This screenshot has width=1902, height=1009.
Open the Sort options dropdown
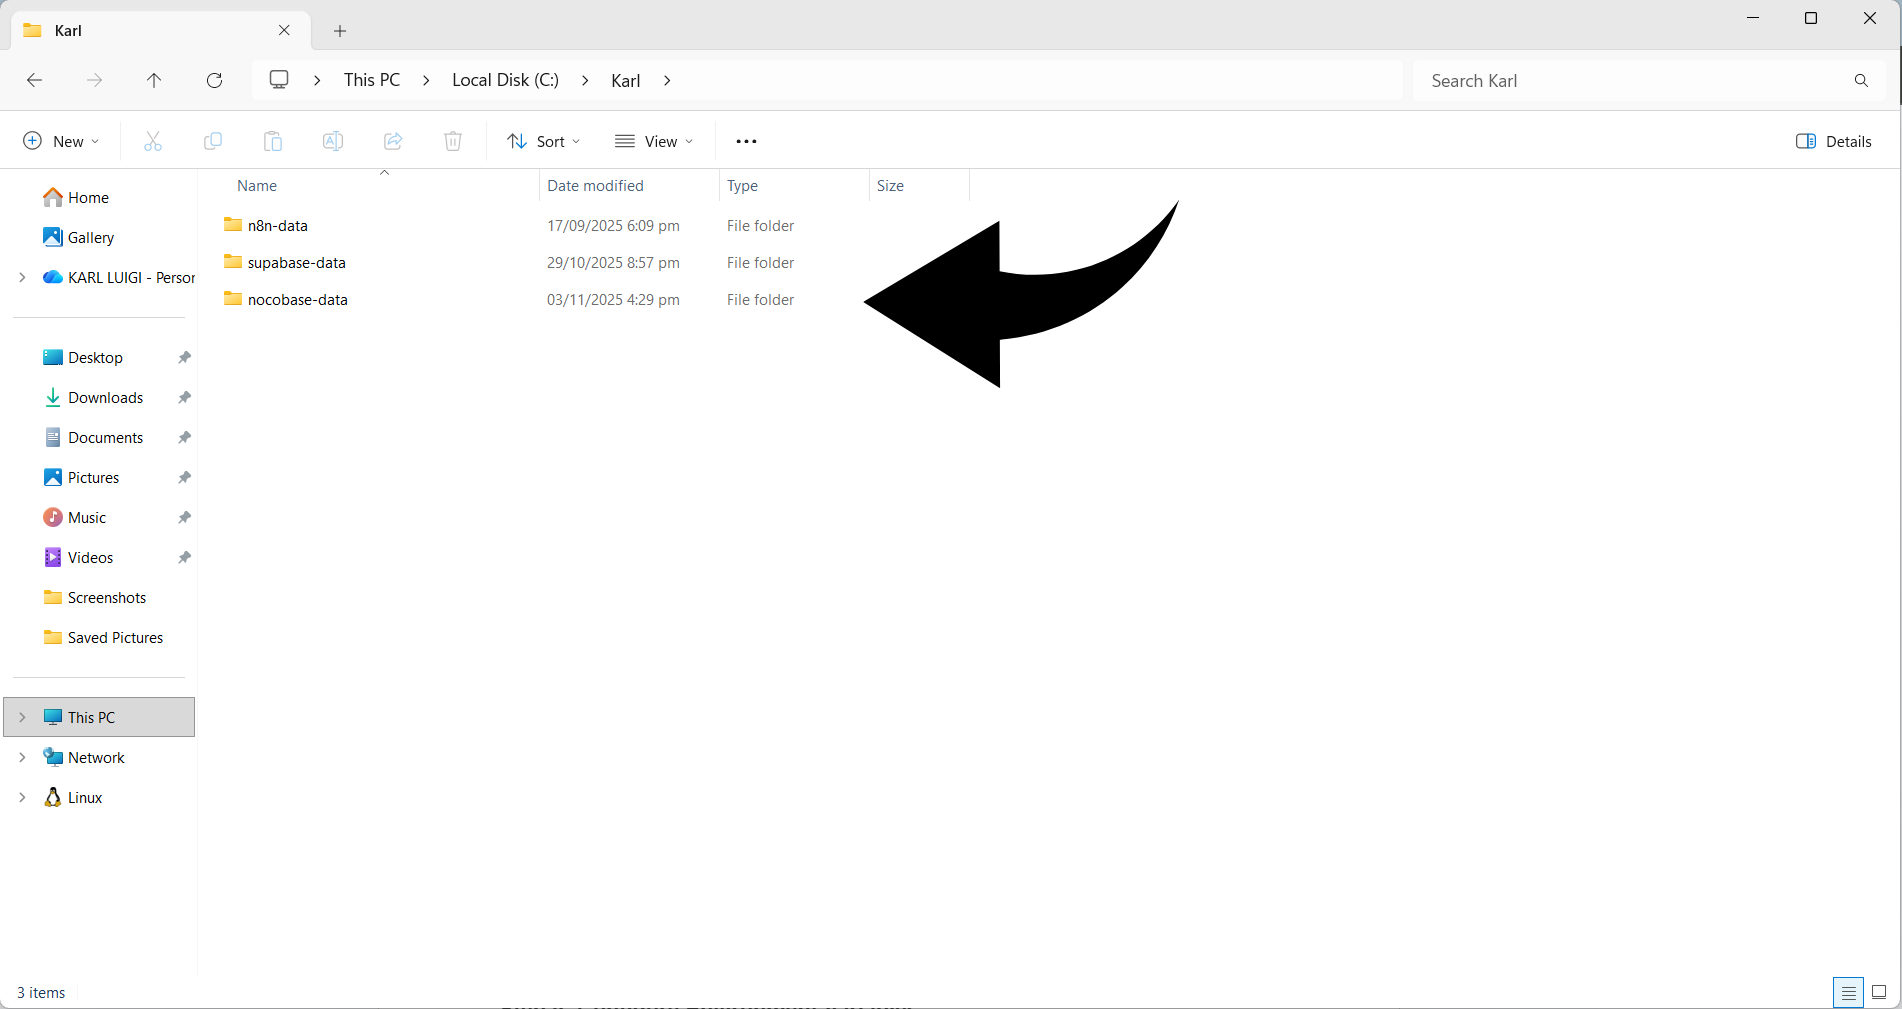coord(543,141)
